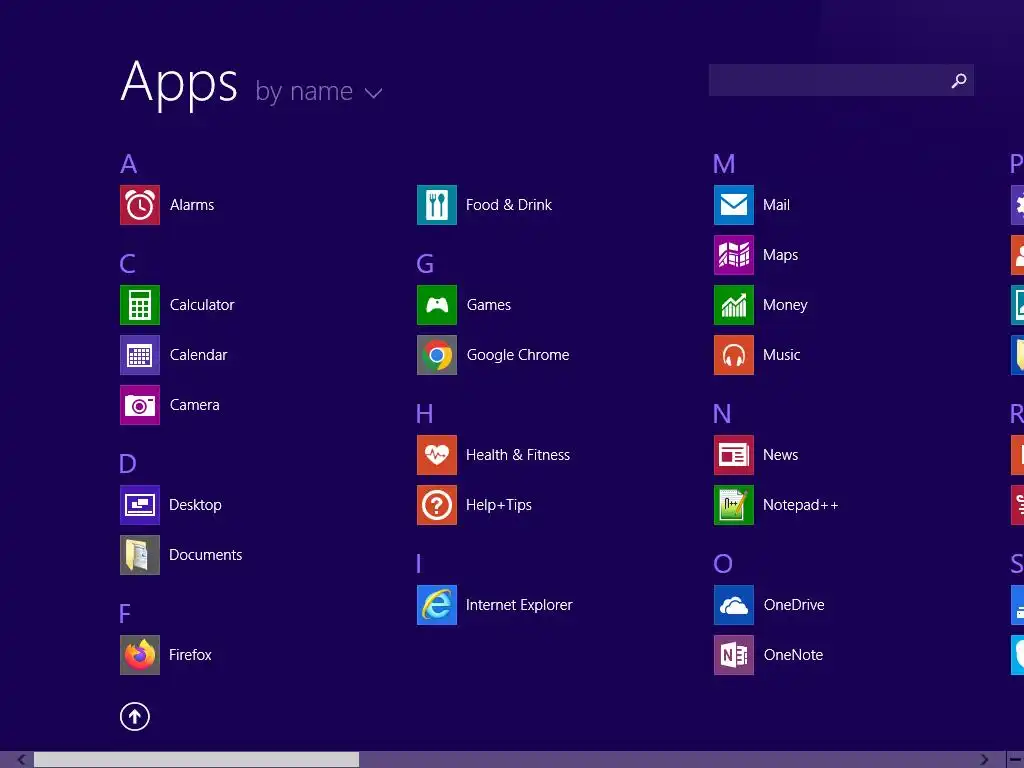Screen dimensions: 1024x768
Task: Select the N letter group header
Action: [x=722, y=414]
